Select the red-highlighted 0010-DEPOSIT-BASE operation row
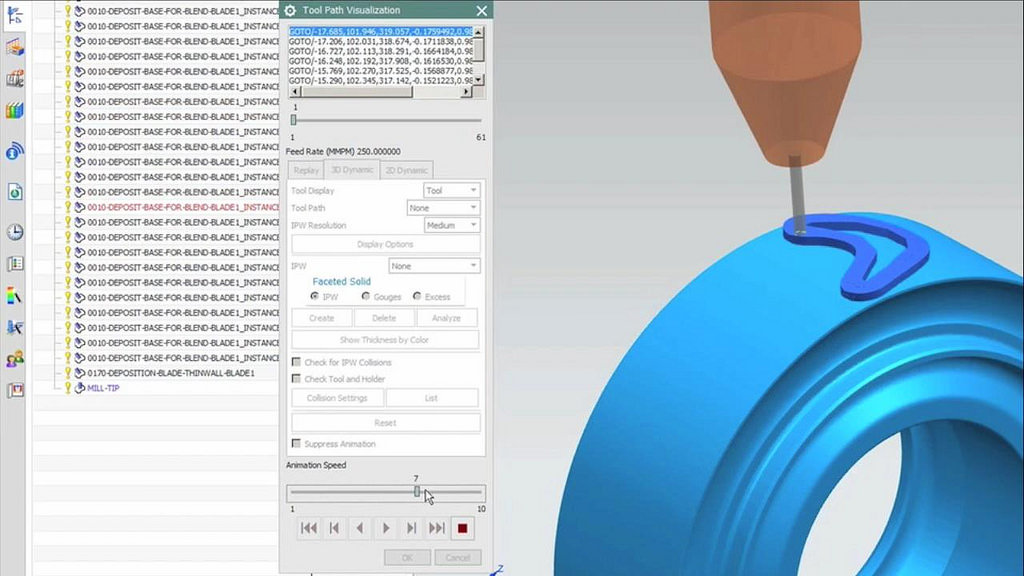 (x=183, y=207)
